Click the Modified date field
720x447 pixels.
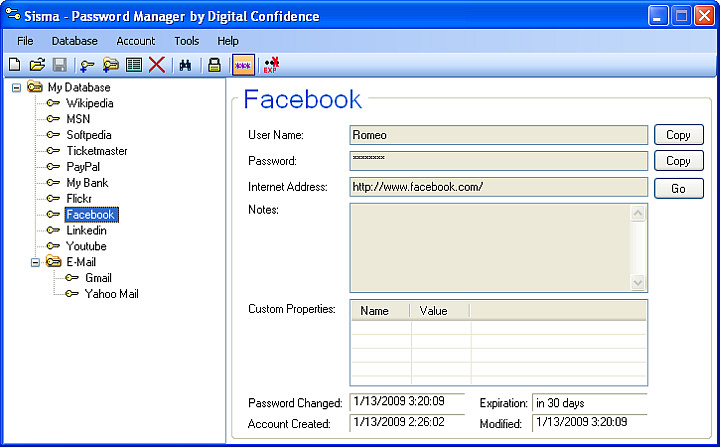coord(590,422)
